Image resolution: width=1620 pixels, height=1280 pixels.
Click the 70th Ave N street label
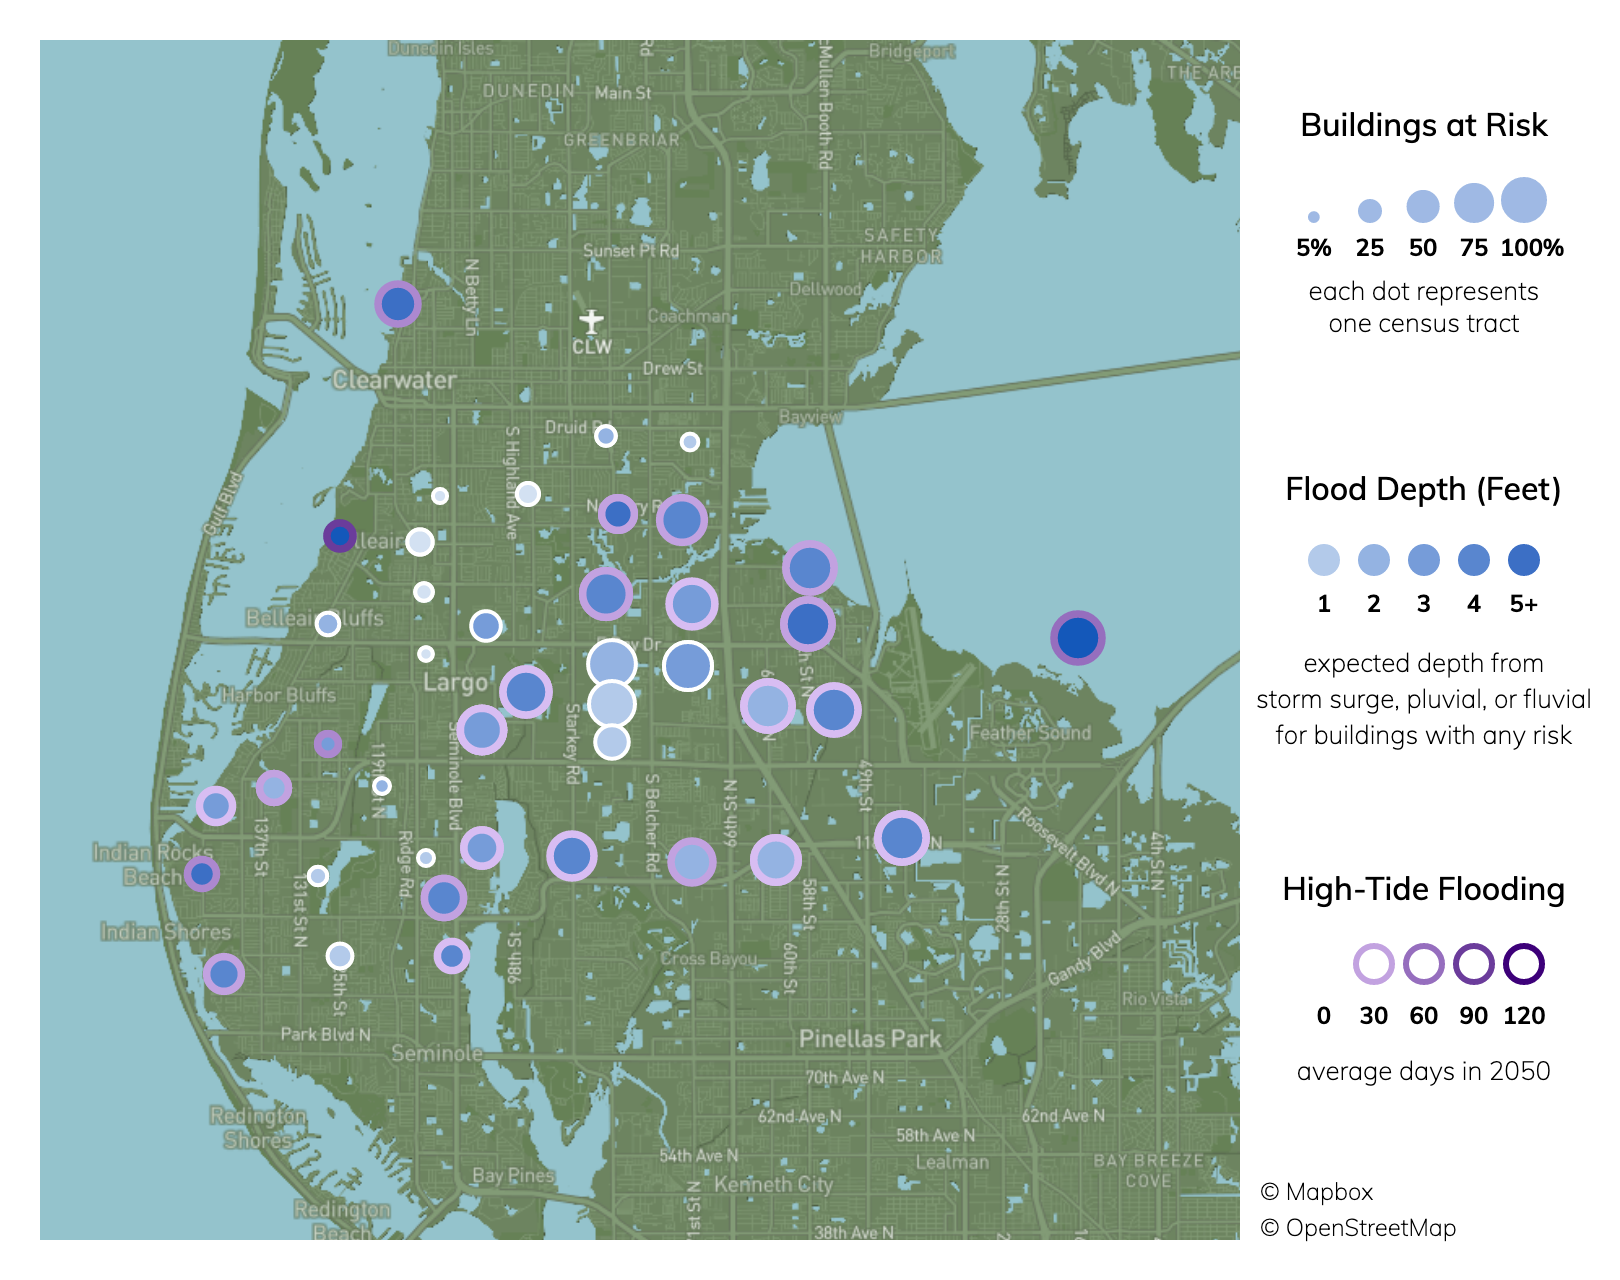[x=845, y=1078]
